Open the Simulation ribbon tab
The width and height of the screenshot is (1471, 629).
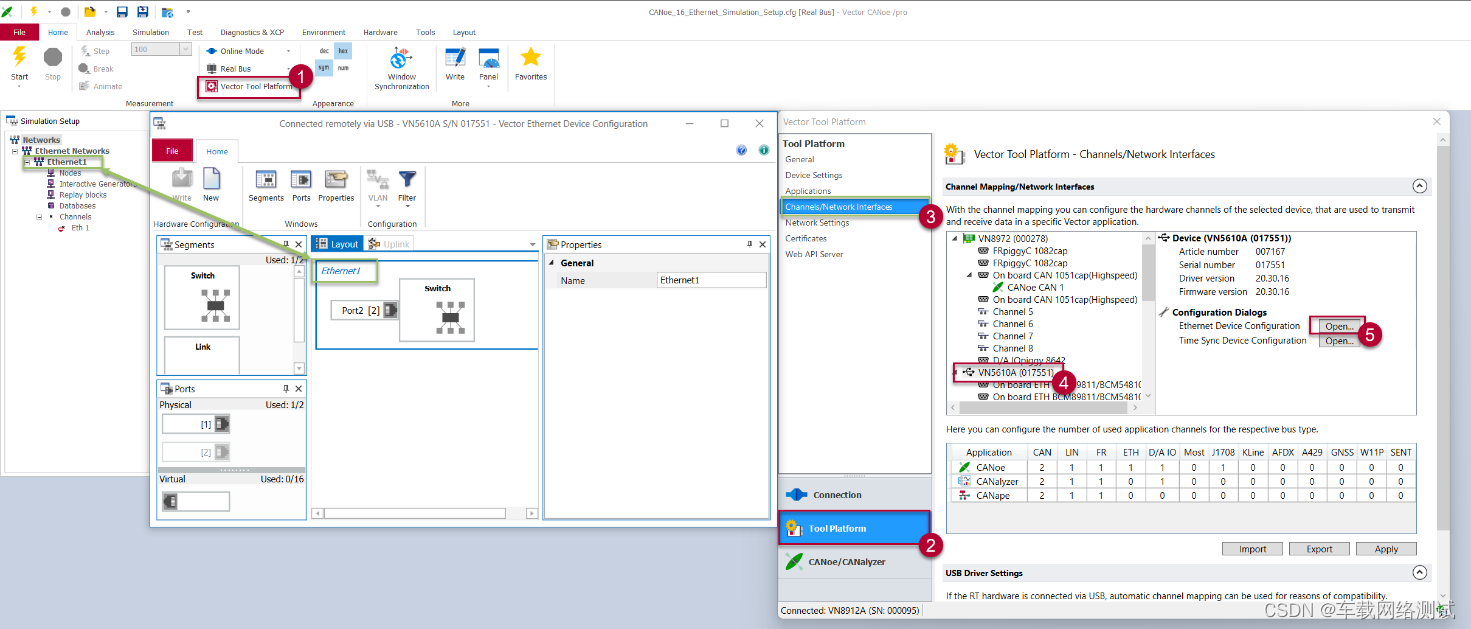[151, 32]
